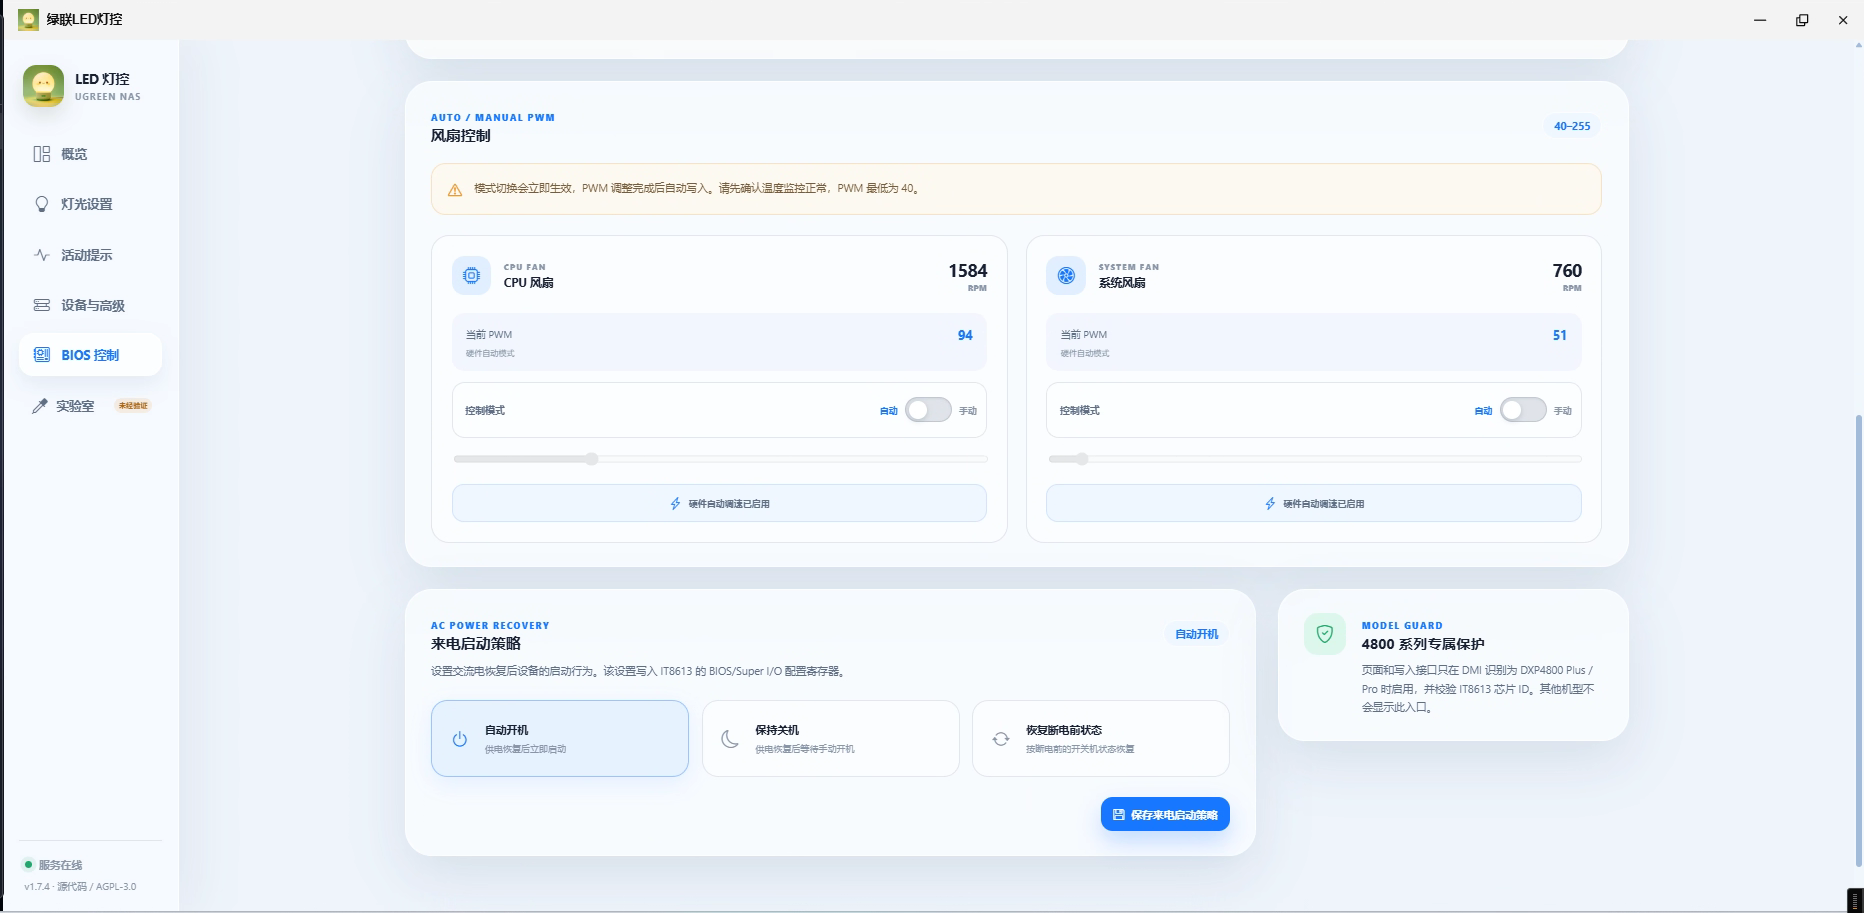The width and height of the screenshot is (1864, 913).
Task: Click the 活动提示 pulse icon in sidebar
Action: pos(42,255)
